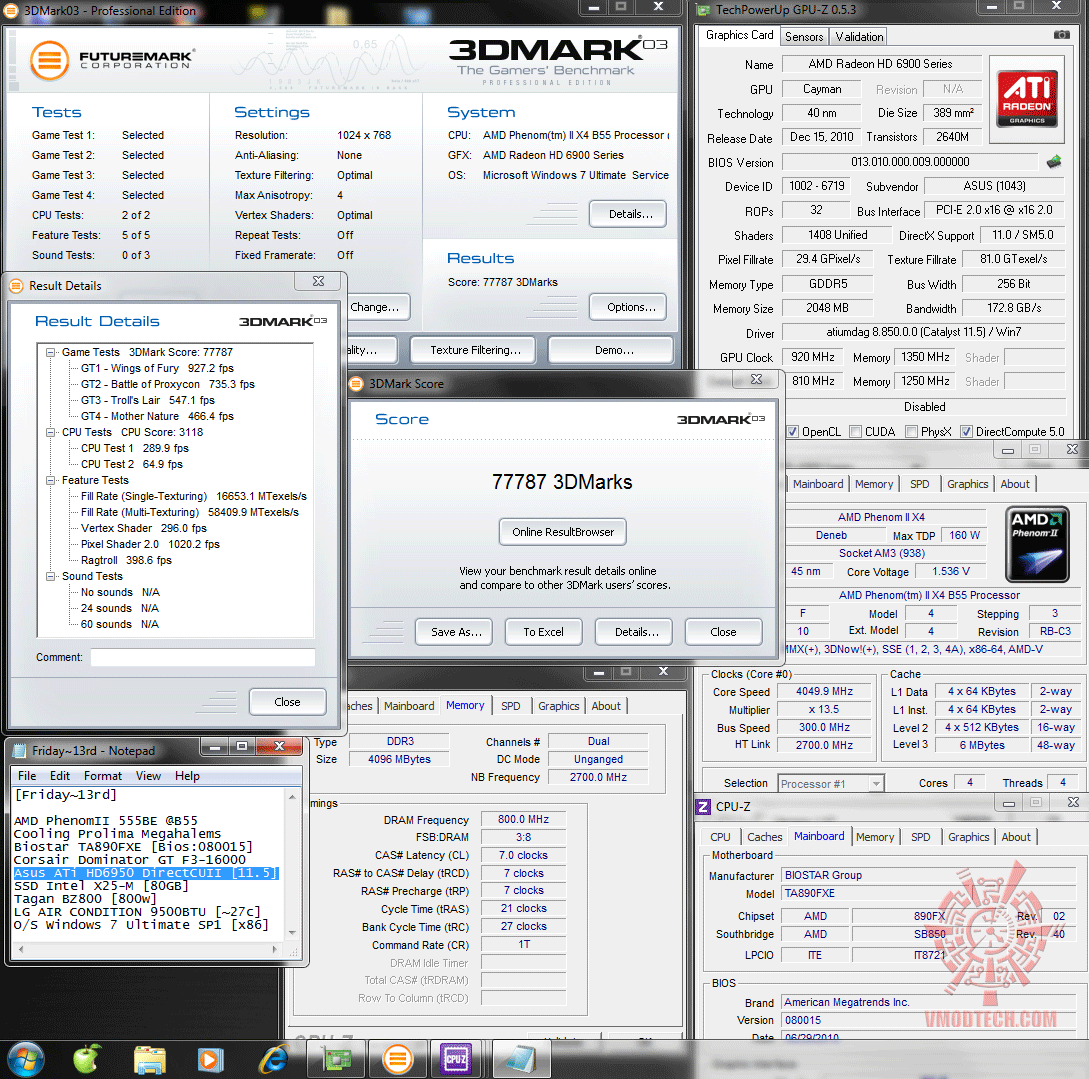Click Save As... in Score window
The height and width of the screenshot is (1079, 1089).
[455, 632]
